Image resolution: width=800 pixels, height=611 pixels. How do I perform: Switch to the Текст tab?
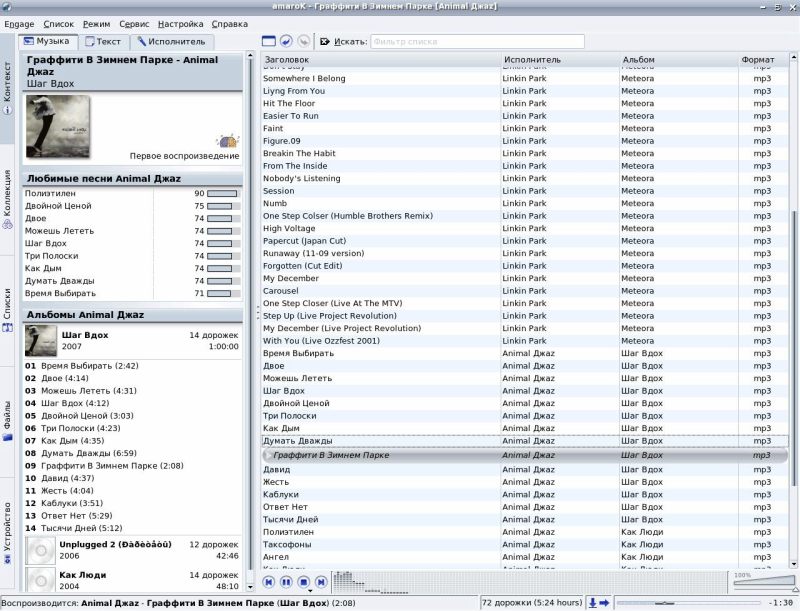pos(104,42)
